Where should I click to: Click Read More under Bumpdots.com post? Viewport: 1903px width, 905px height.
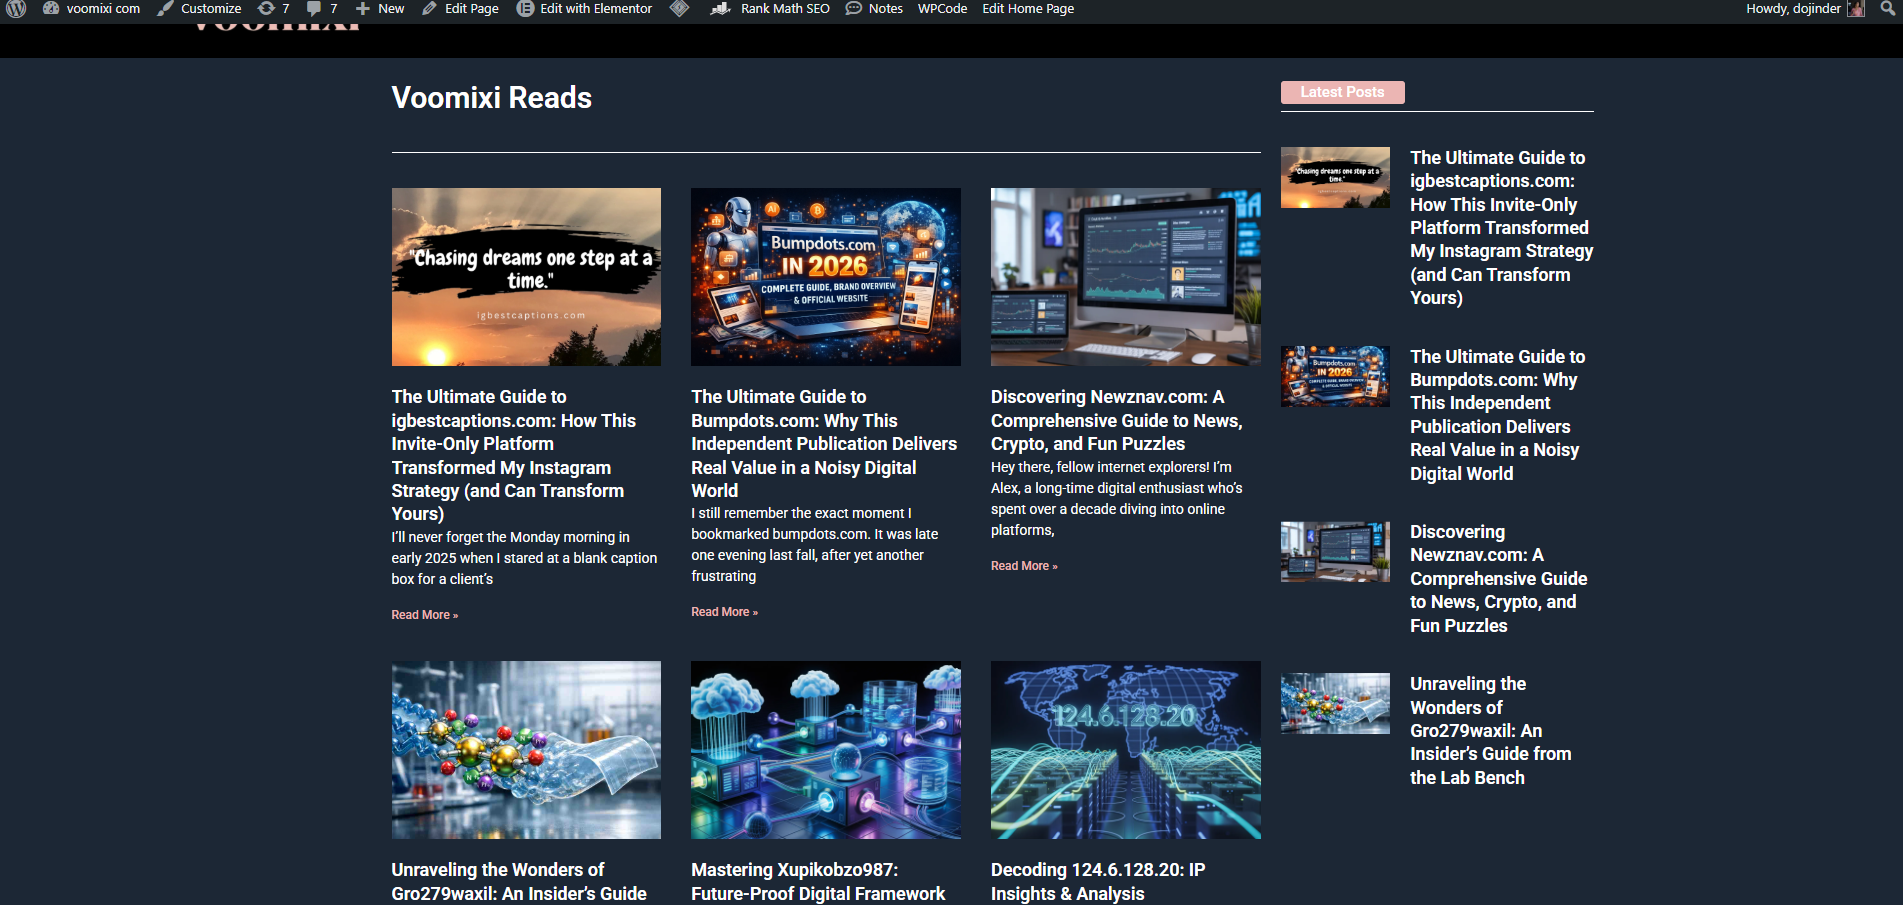(725, 612)
